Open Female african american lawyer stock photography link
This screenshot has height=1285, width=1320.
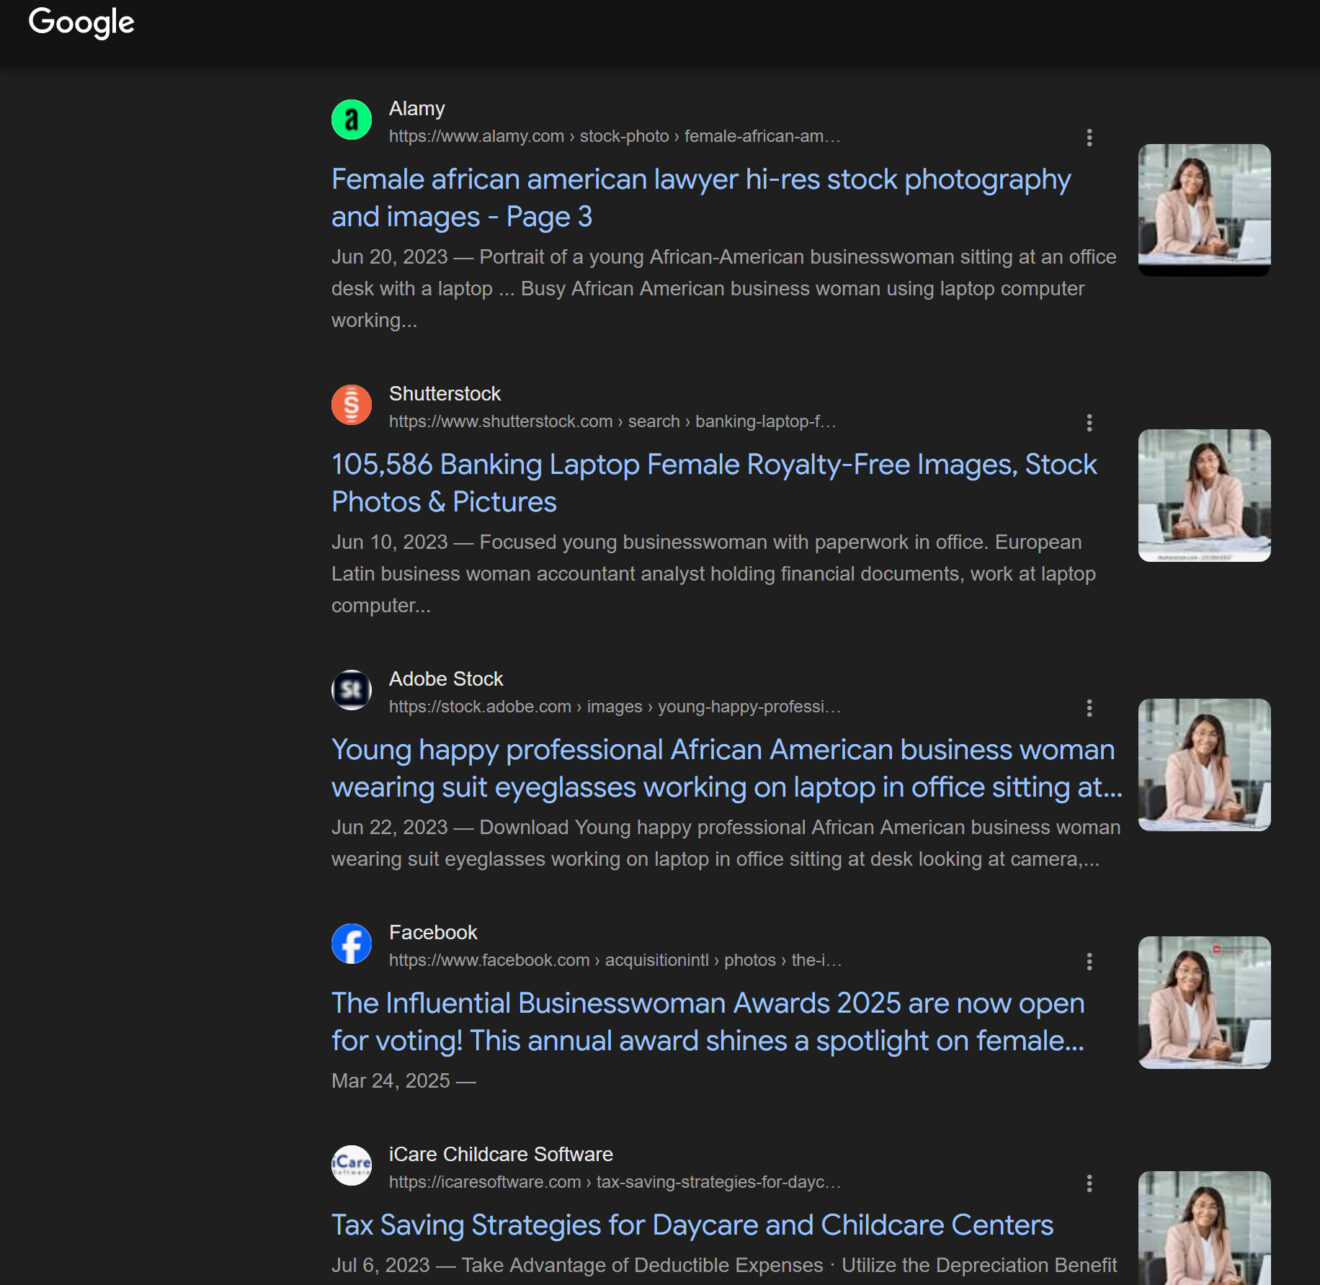[701, 198]
